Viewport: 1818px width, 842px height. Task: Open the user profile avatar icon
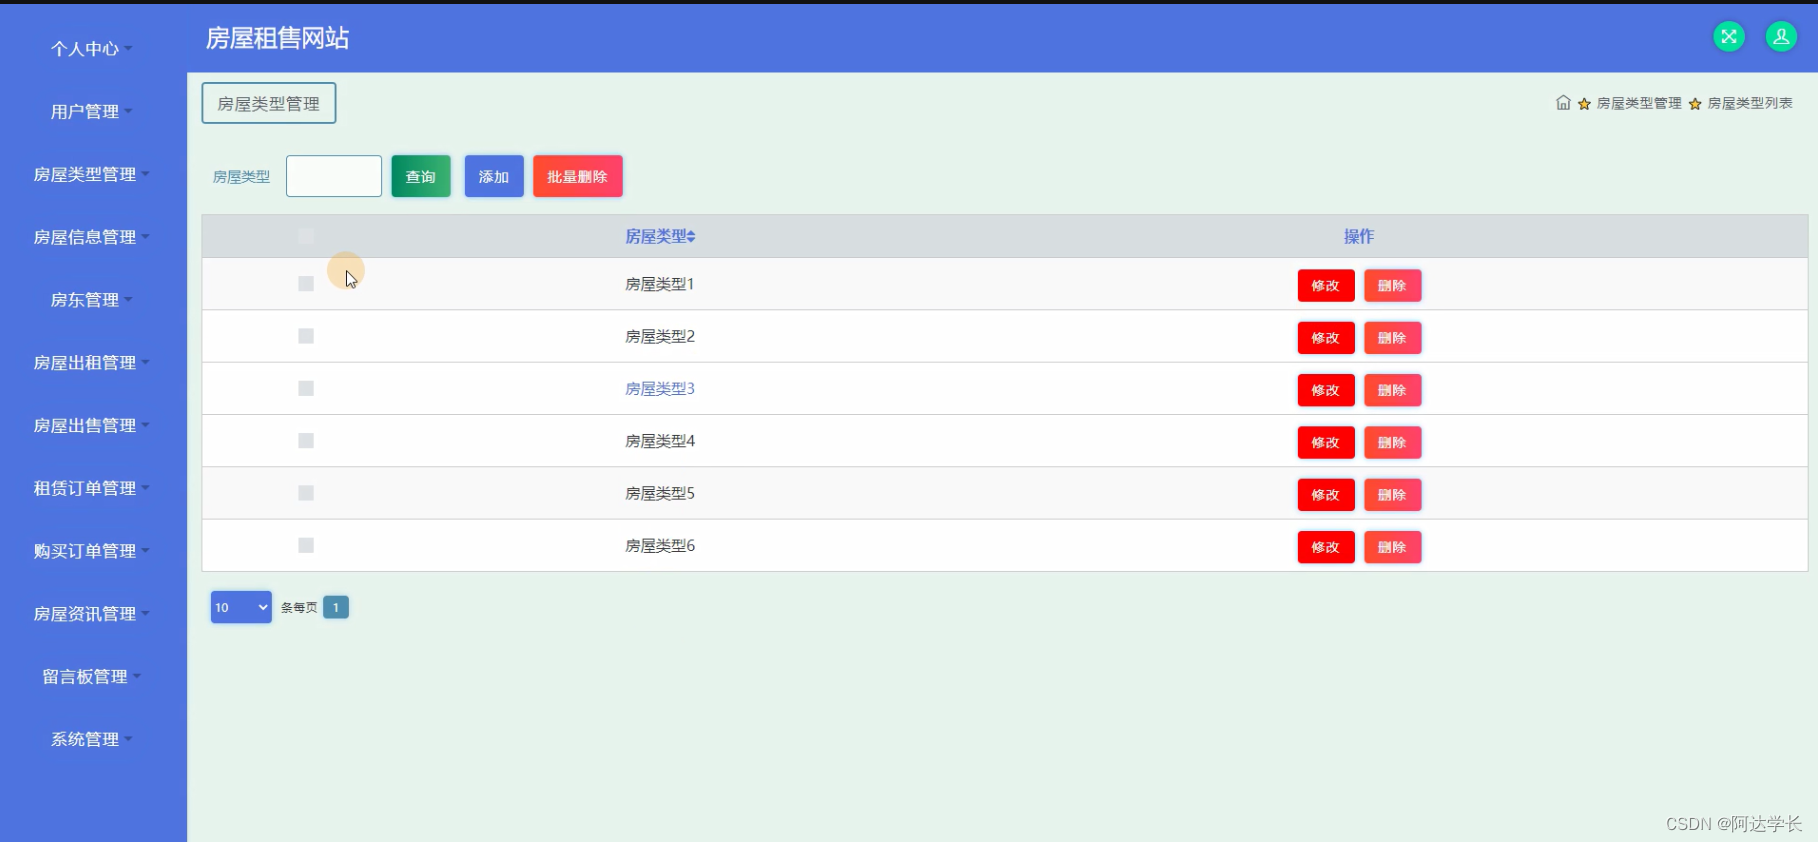click(x=1781, y=37)
